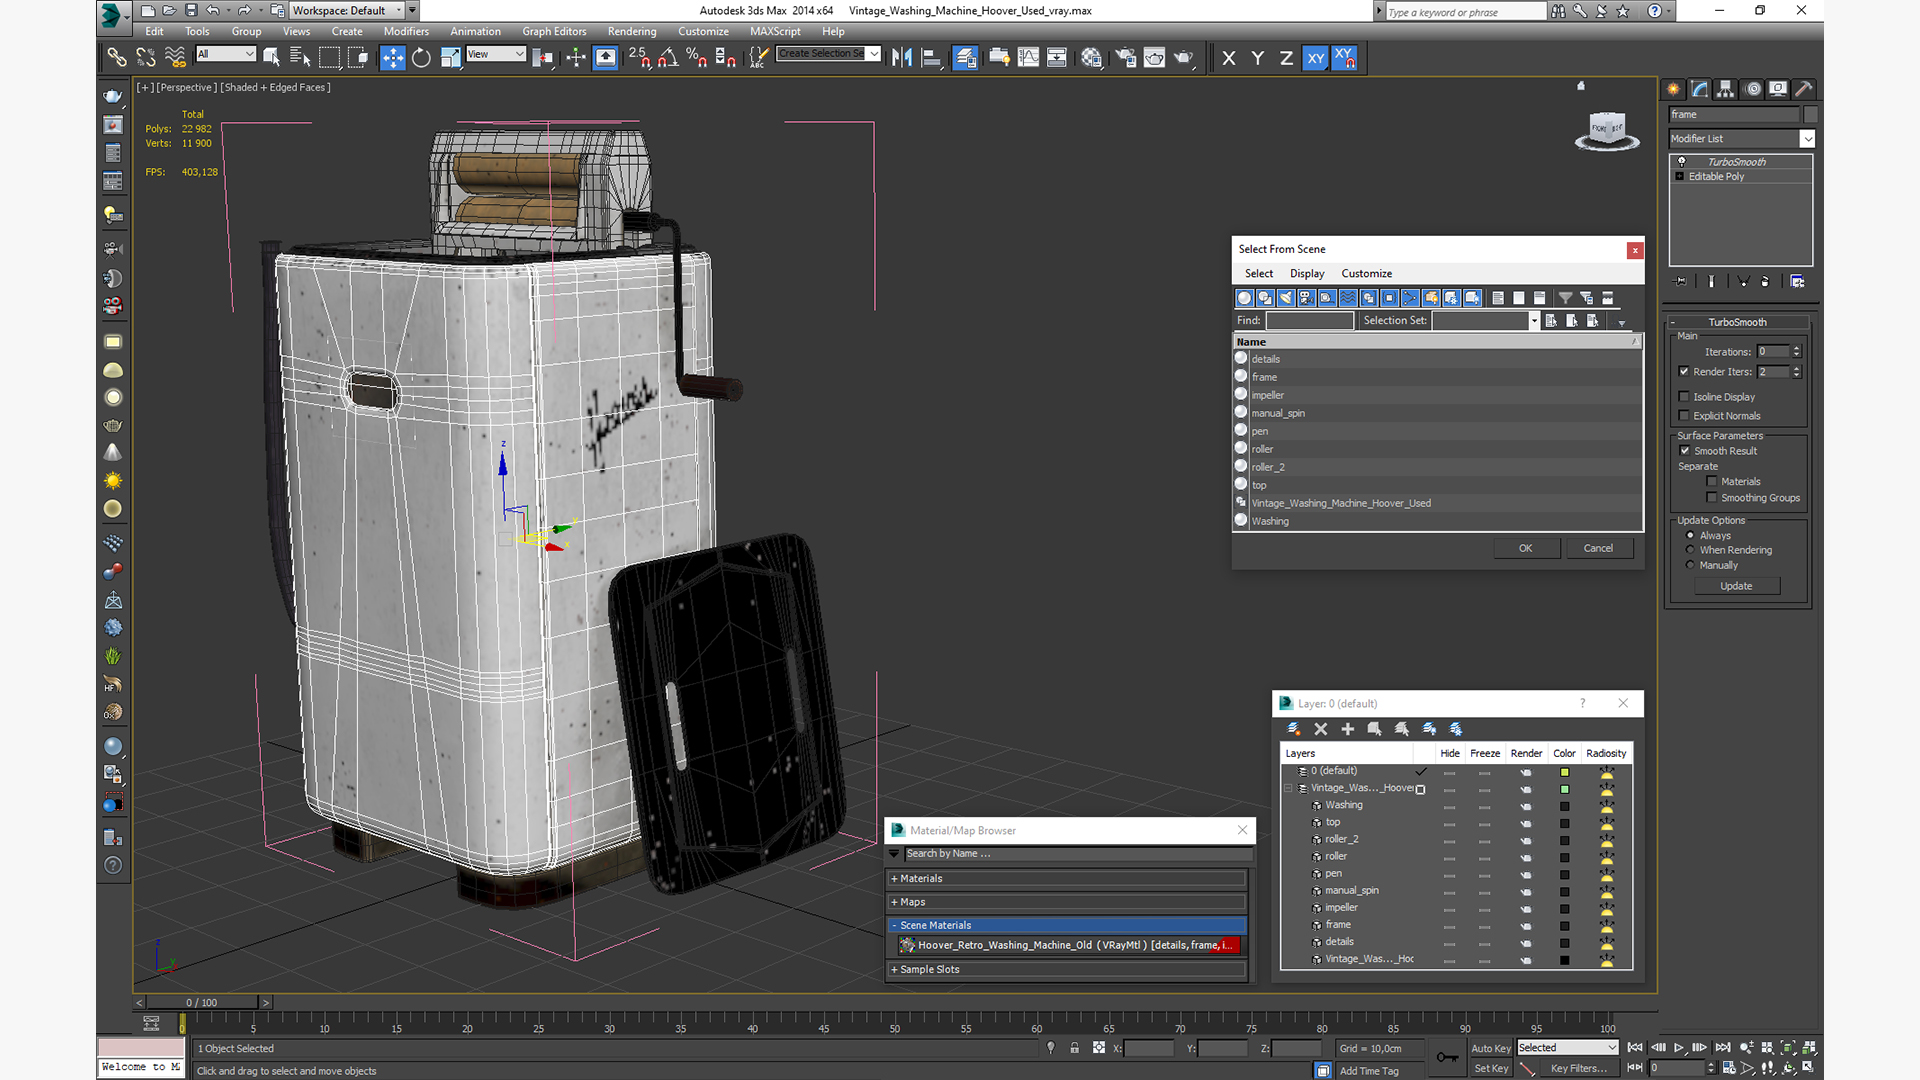Image resolution: width=1920 pixels, height=1080 pixels.
Task: Click the Select and Link tool
Action: click(x=117, y=58)
